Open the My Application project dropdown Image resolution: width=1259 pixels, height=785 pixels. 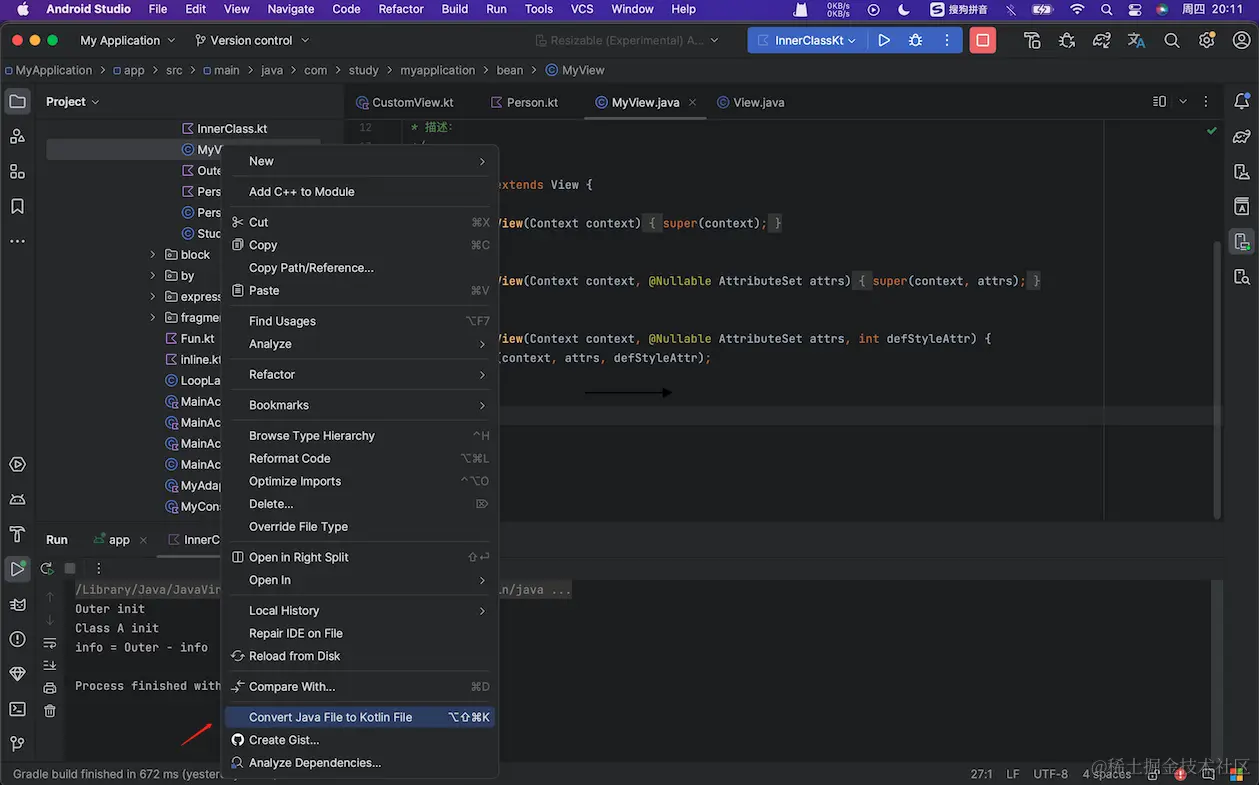tap(127, 40)
